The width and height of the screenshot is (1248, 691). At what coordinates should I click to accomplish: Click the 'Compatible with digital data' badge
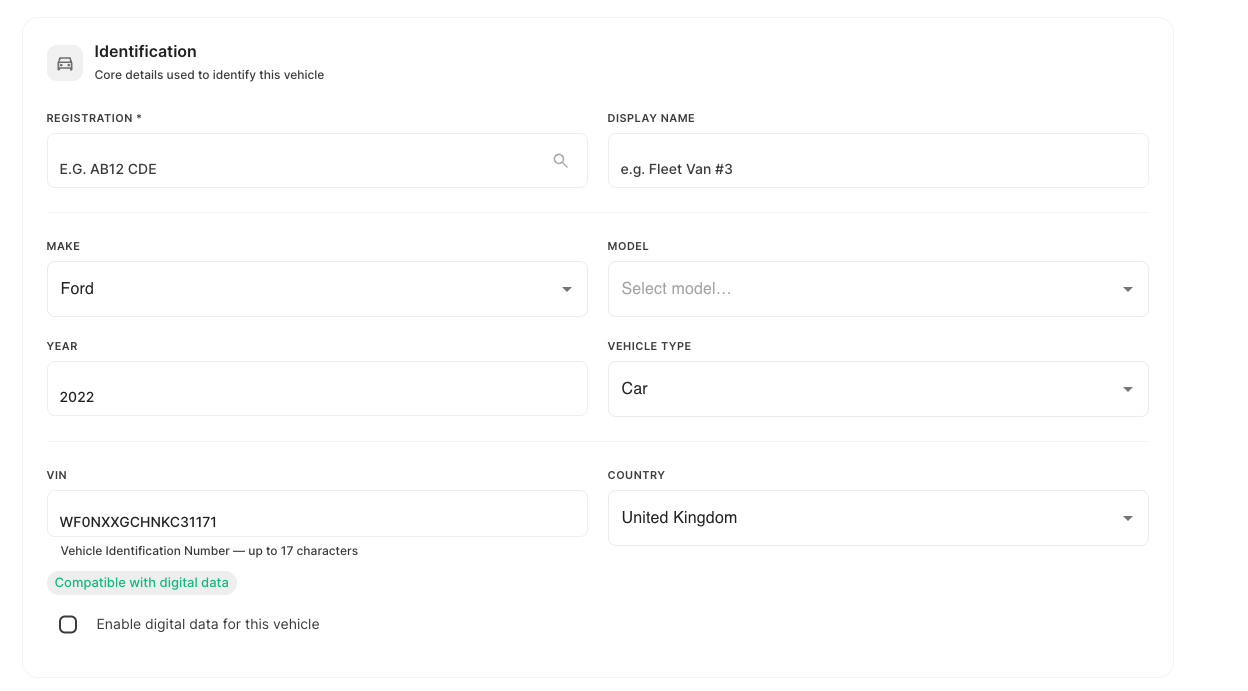[142, 582]
